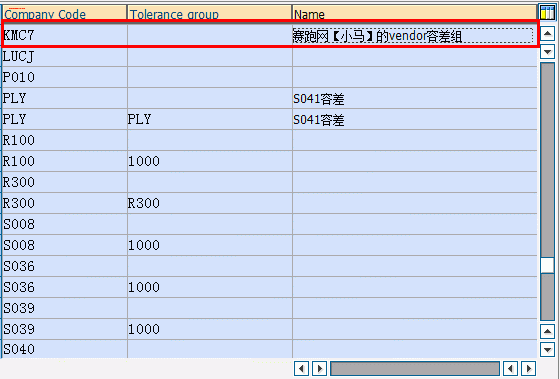Click S041容差 name in row with PLY tolerance group
Screen dimensions: 560x379
[415, 119]
